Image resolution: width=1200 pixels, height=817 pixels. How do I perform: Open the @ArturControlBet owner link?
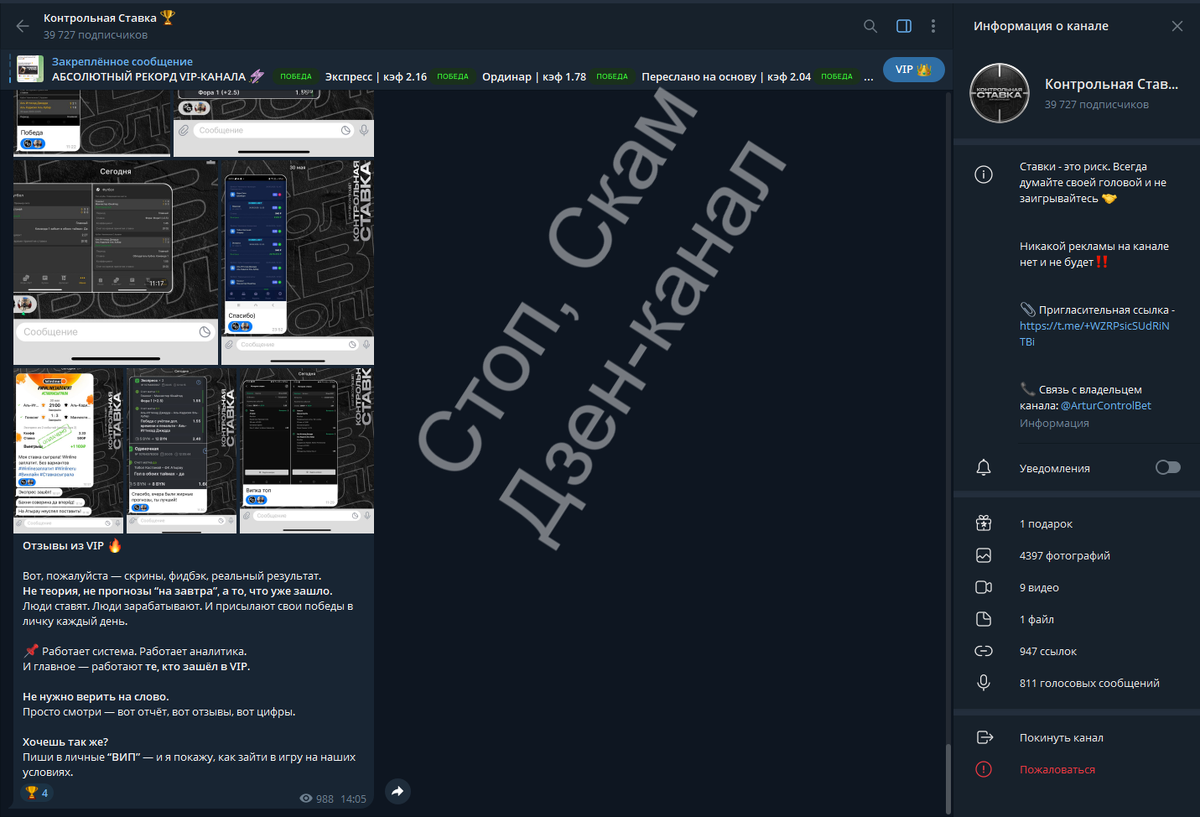pos(1105,406)
